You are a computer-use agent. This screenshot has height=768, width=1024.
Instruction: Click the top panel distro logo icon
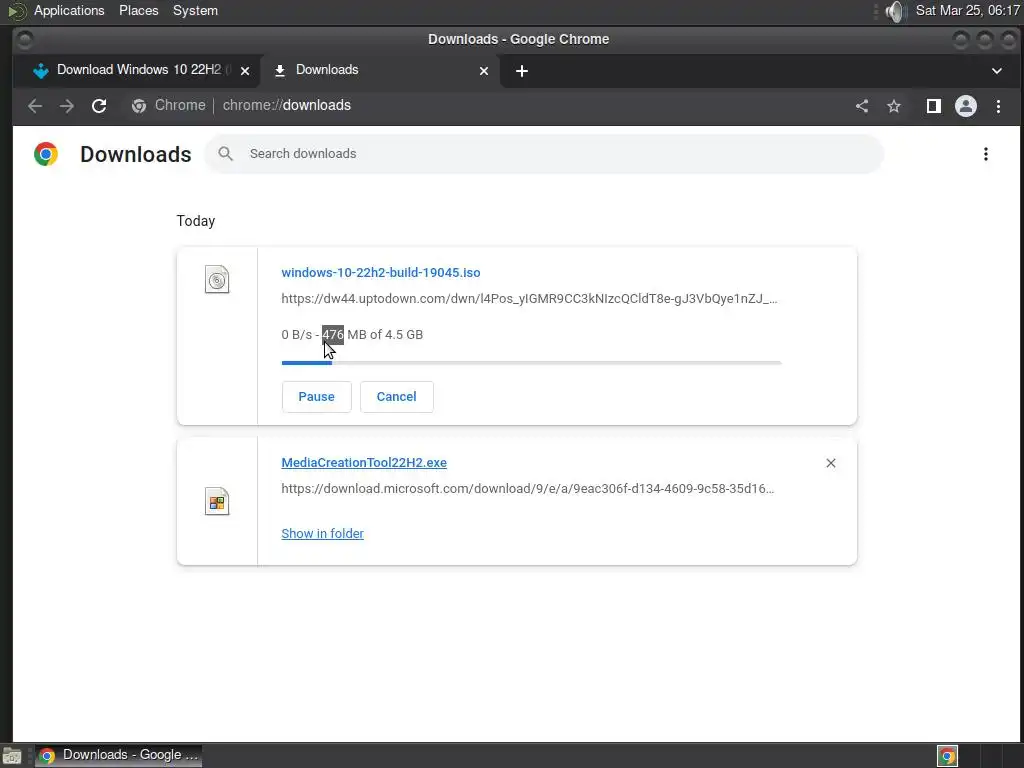click(x=17, y=11)
